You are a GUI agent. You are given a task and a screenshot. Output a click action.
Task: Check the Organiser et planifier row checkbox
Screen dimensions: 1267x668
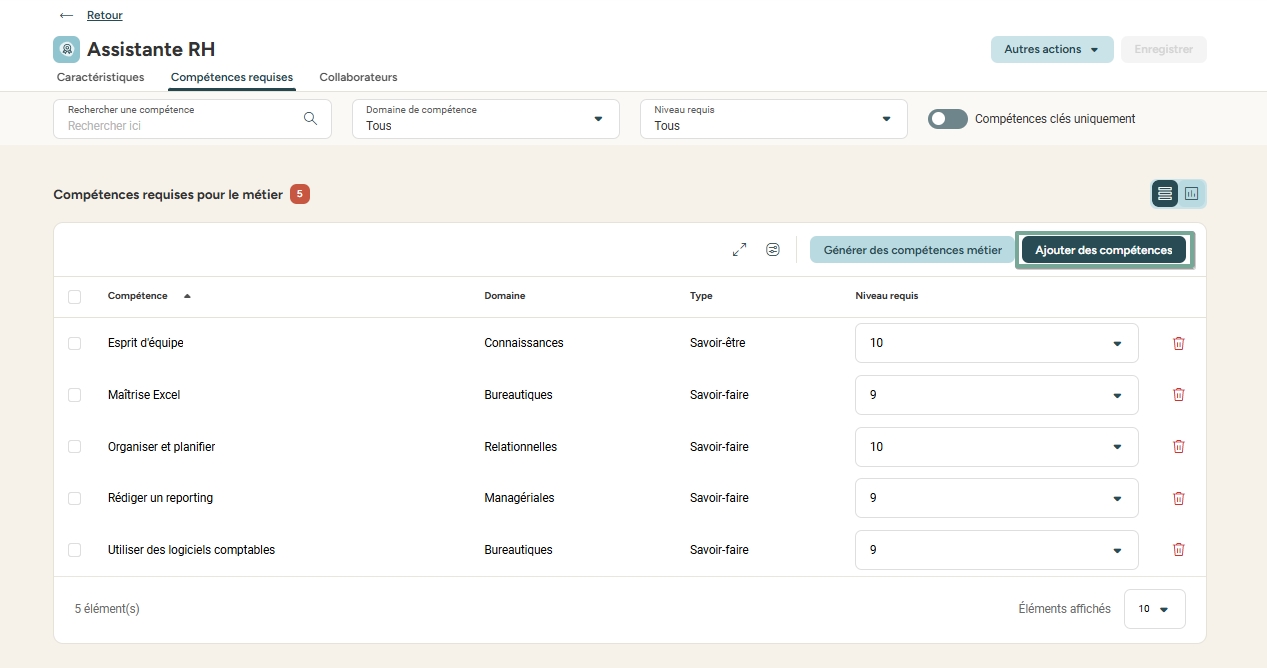click(75, 447)
